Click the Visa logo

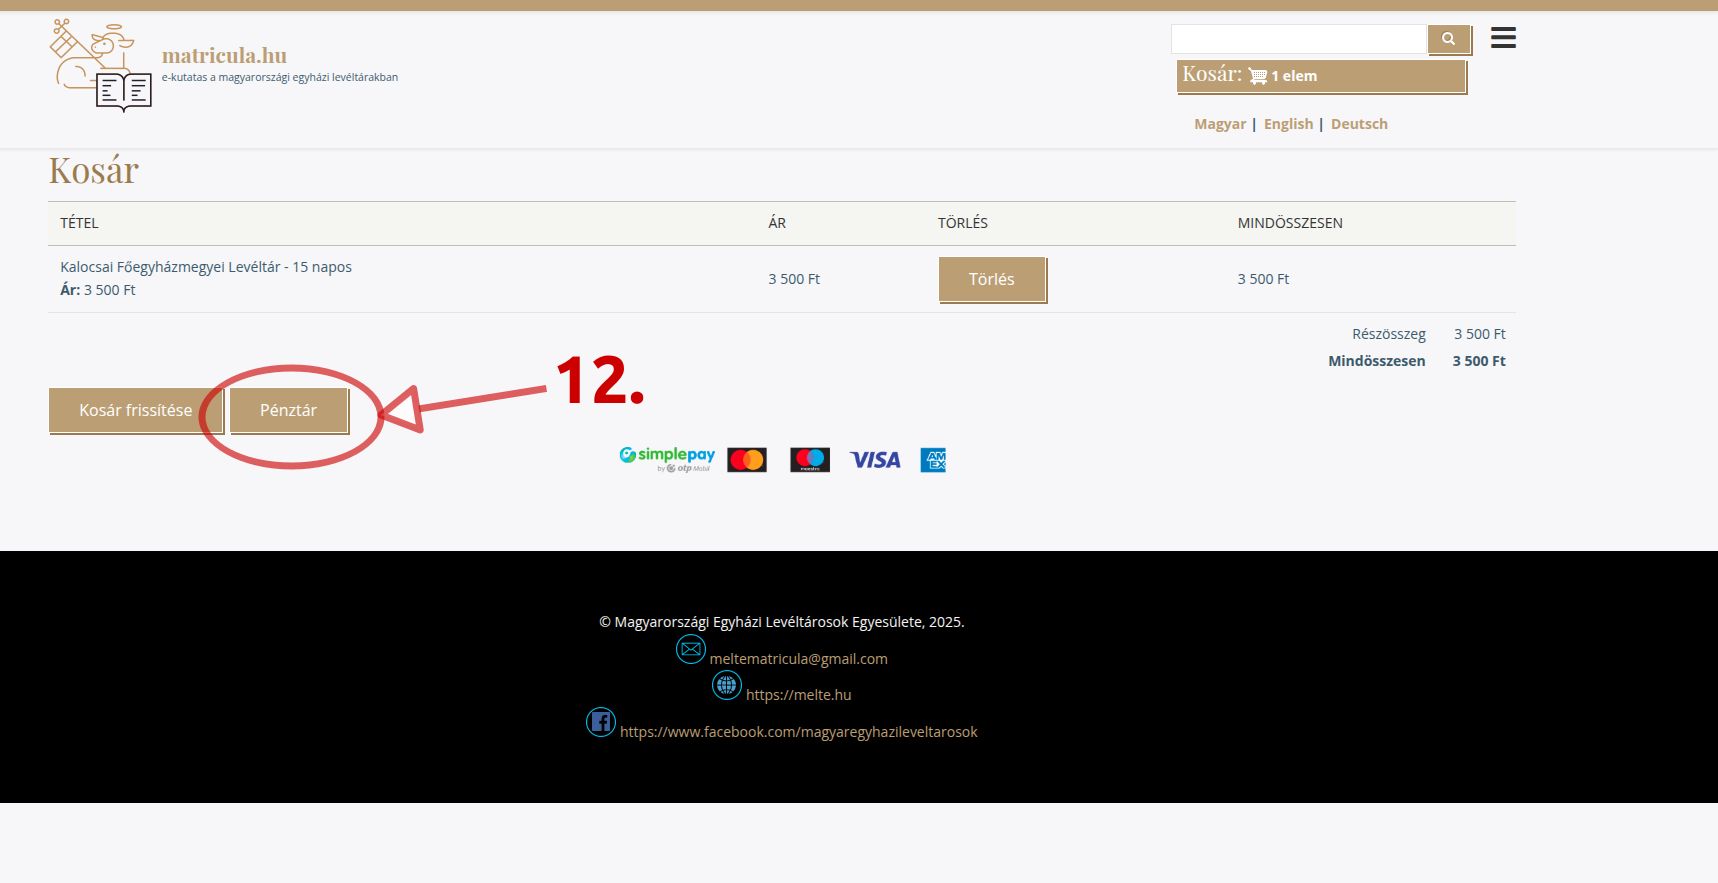click(875, 460)
